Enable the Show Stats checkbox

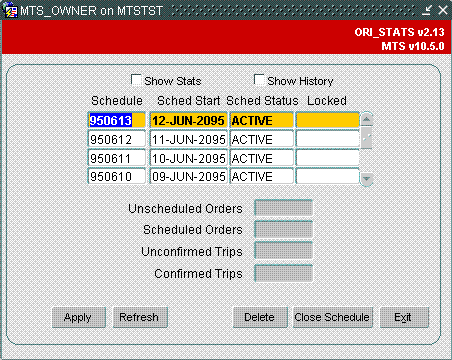(x=136, y=80)
